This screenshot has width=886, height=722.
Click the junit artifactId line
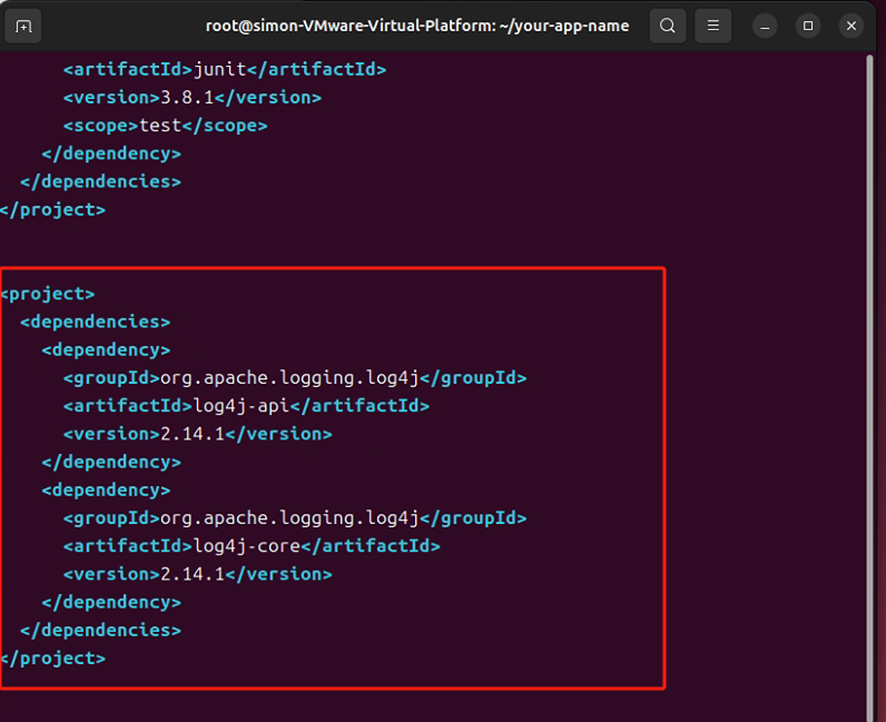click(225, 69)
